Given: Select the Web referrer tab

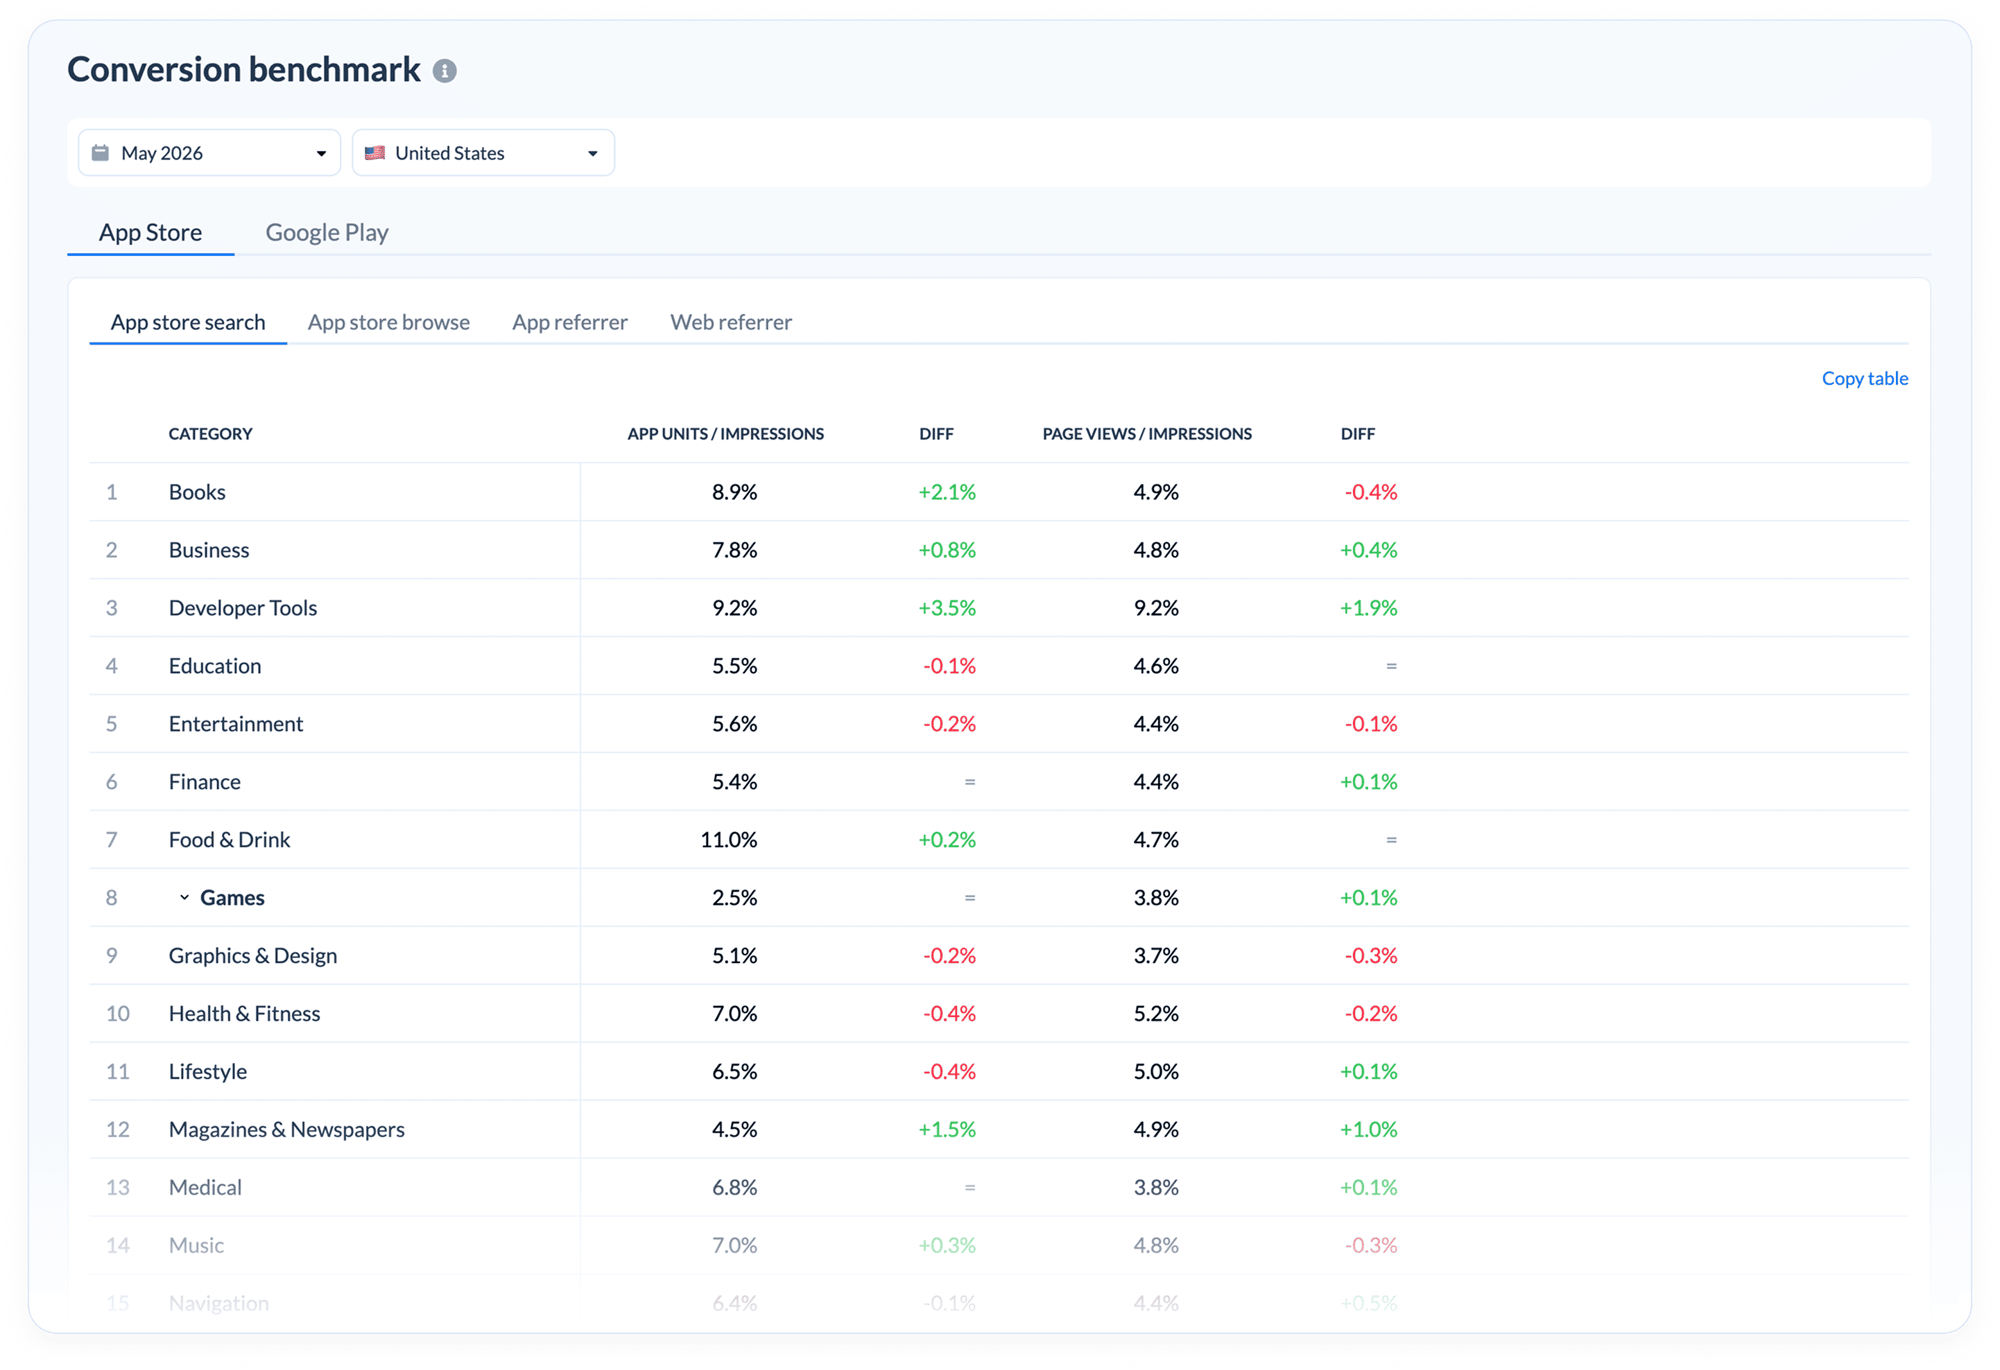Looking at the screenshot, I should (x=731, y=322).
